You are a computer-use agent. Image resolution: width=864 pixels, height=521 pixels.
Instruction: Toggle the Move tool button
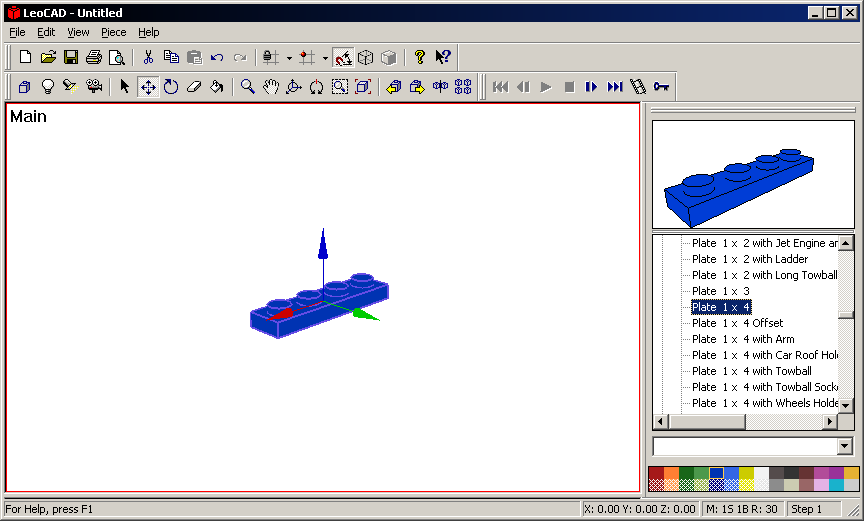(x=148, y=87)
